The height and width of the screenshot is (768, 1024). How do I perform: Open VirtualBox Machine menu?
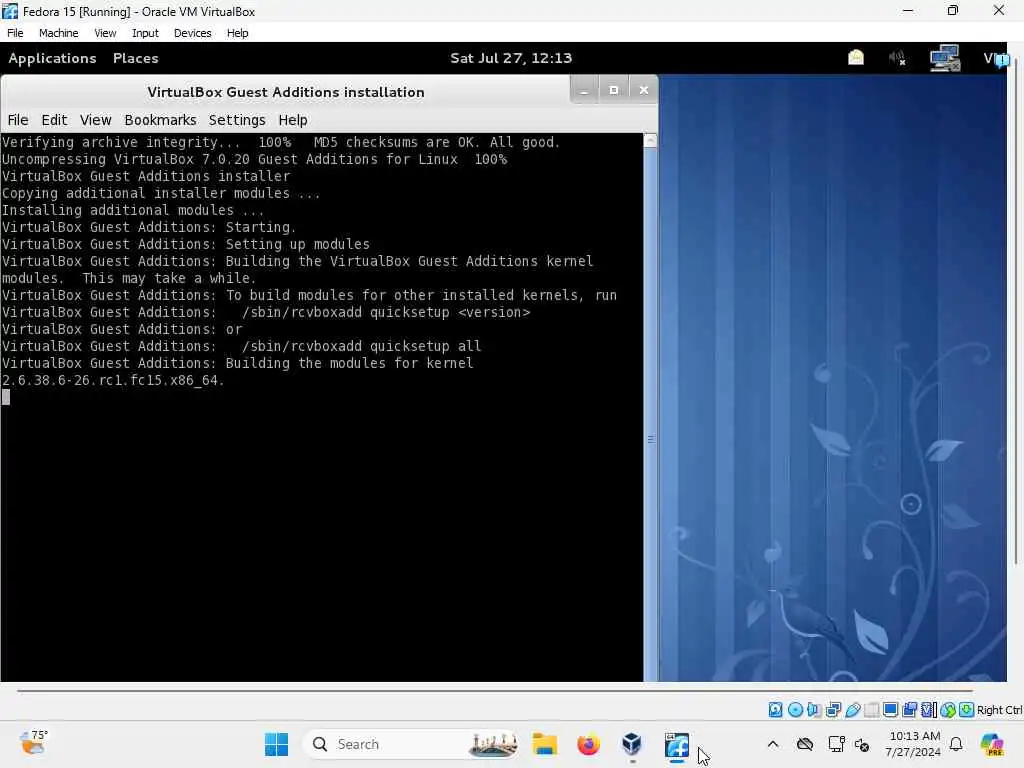[x=58, y=33]
